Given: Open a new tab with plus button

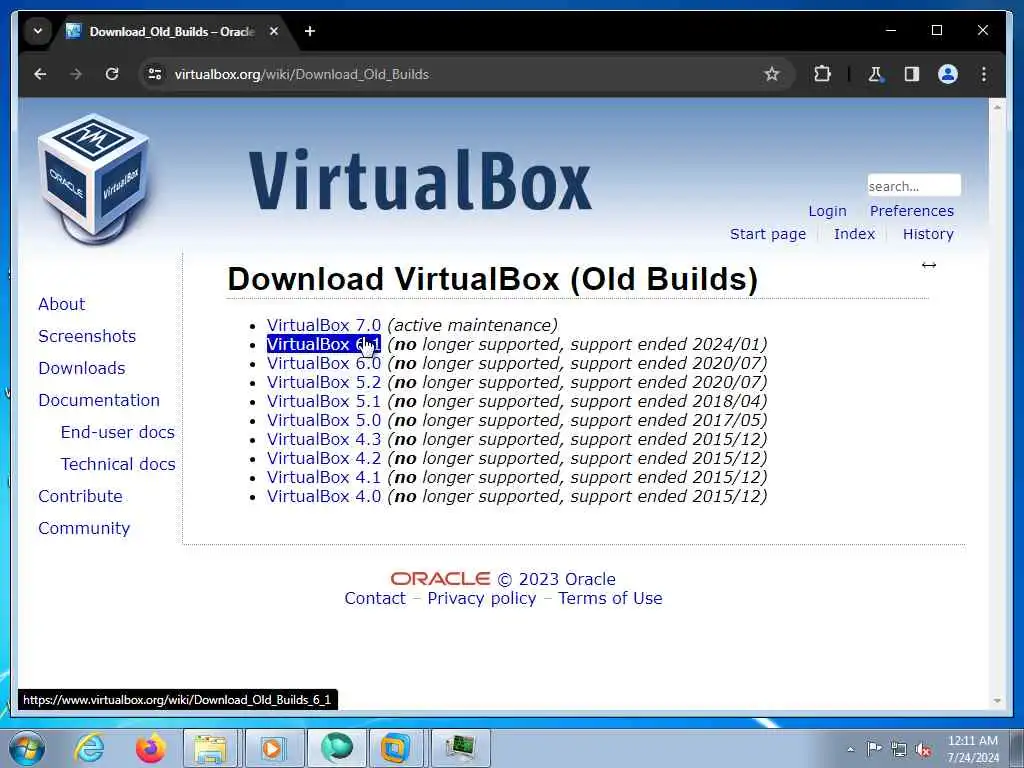Looking at the screenshot, I should point(310,31).
